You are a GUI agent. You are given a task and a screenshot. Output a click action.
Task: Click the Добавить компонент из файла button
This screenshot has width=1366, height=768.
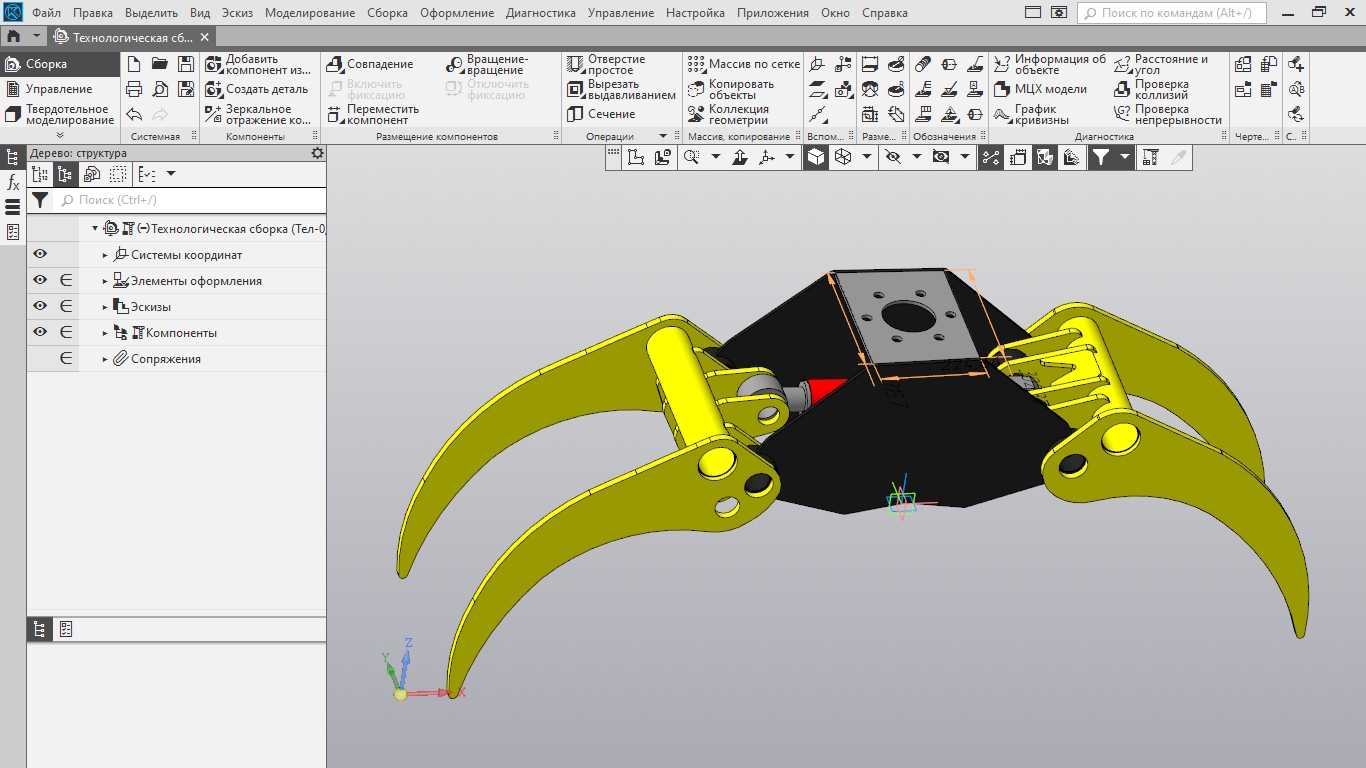(x=258, y=64)
